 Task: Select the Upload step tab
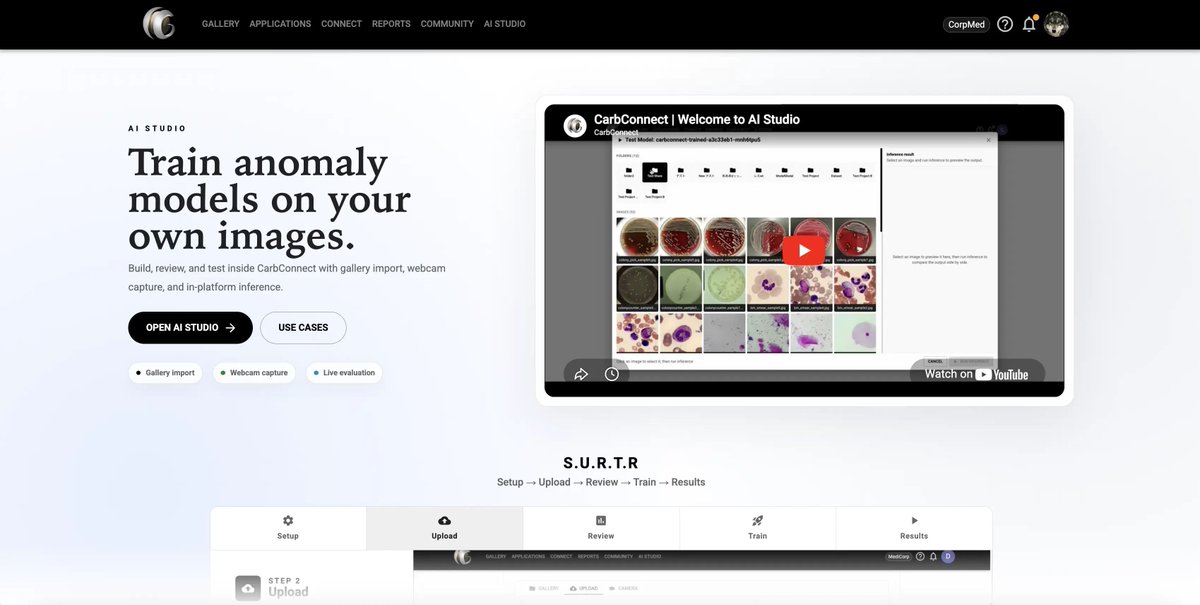click(x=444, y=528)
